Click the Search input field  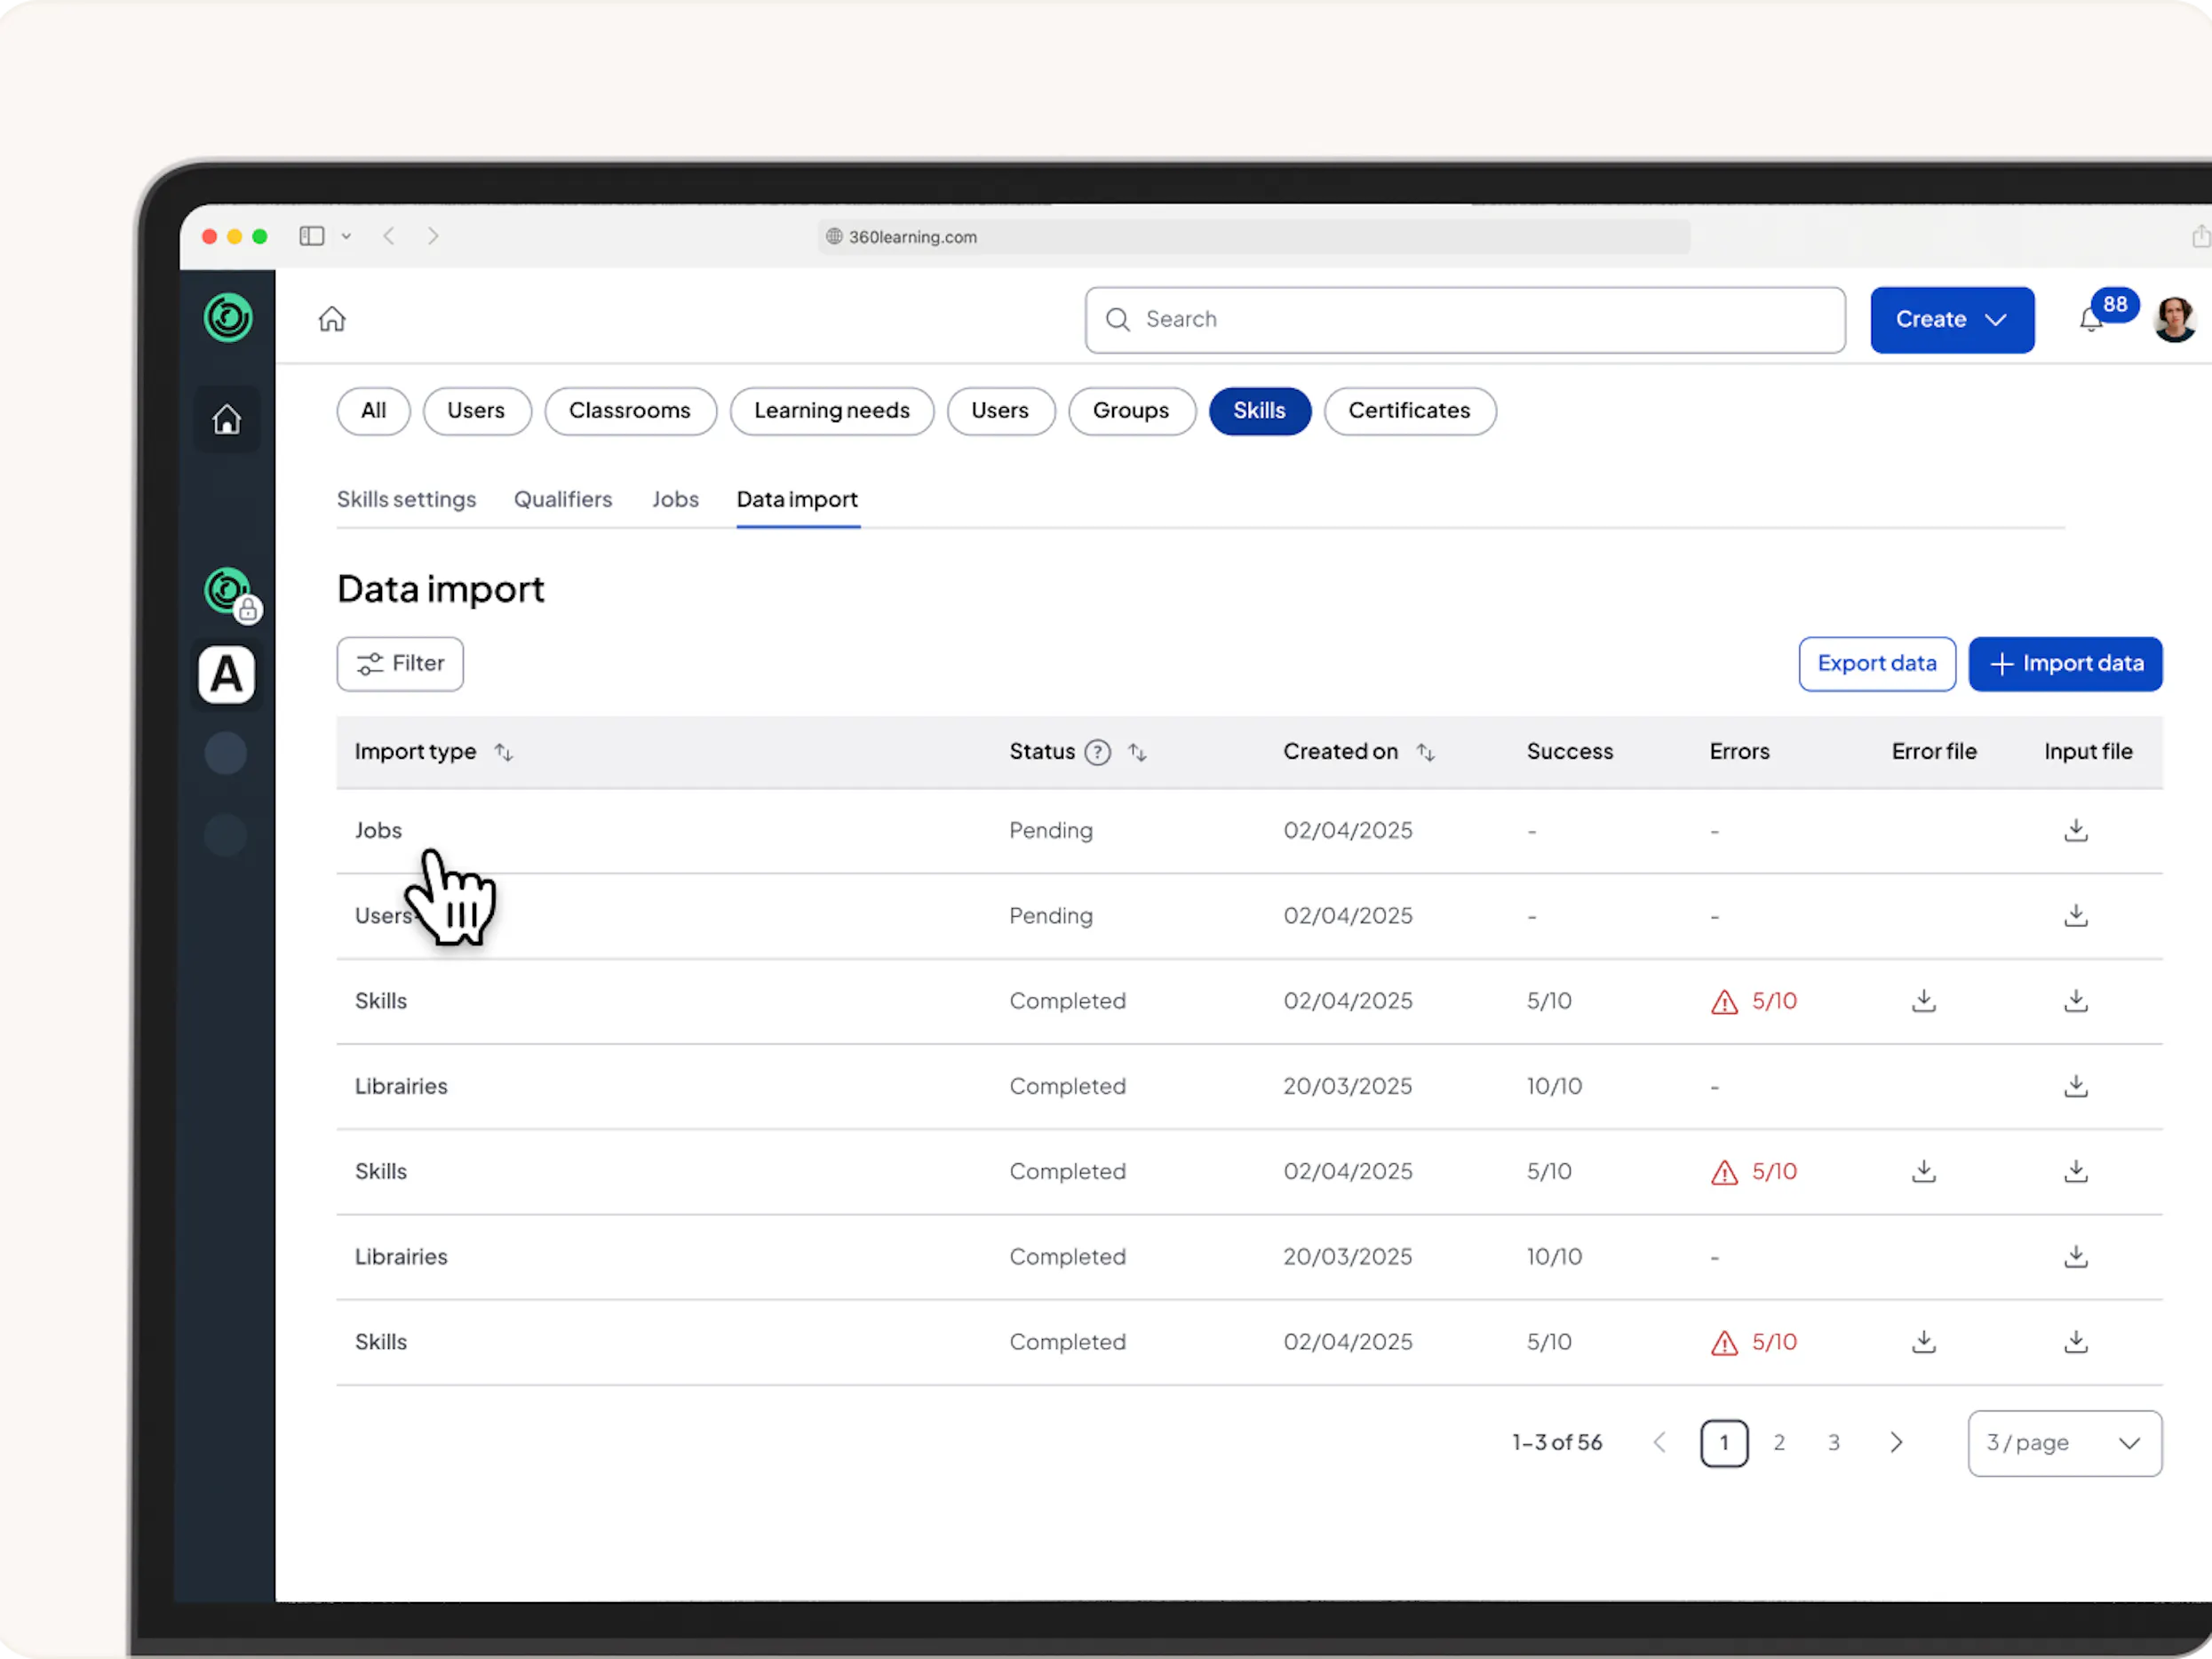1465,320
